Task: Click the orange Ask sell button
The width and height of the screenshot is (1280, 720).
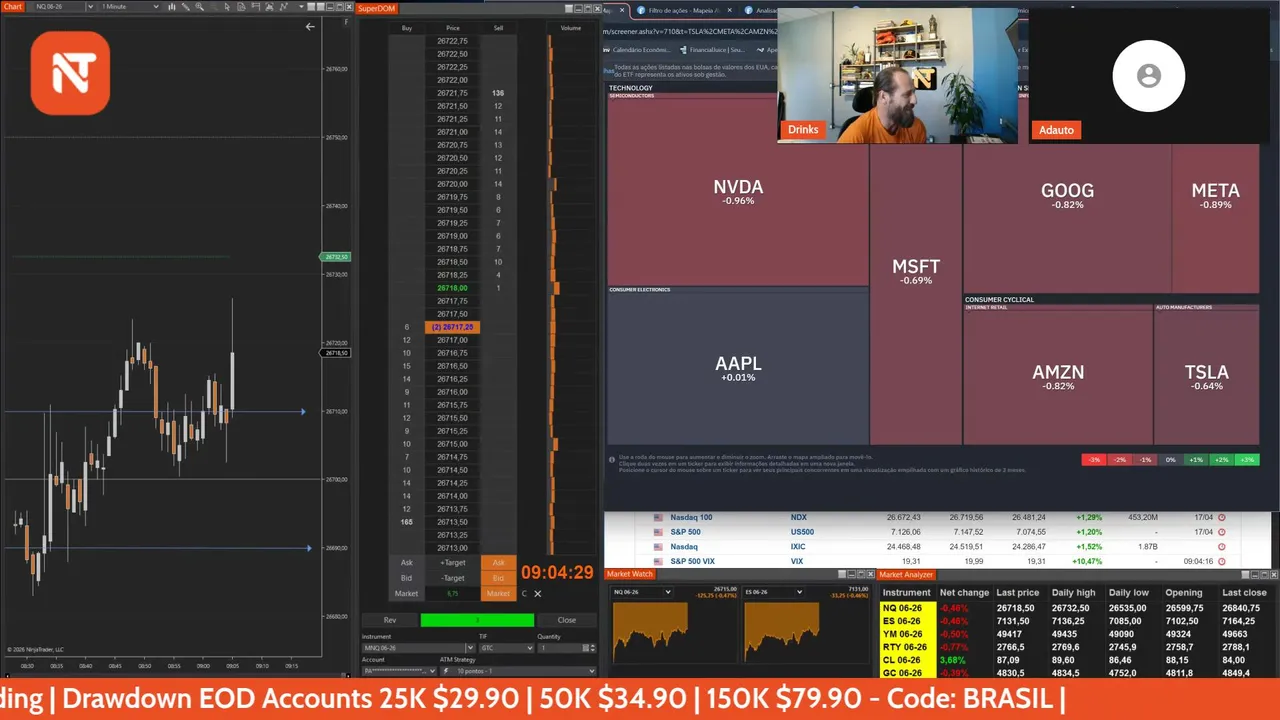Action: coord(498,563)
